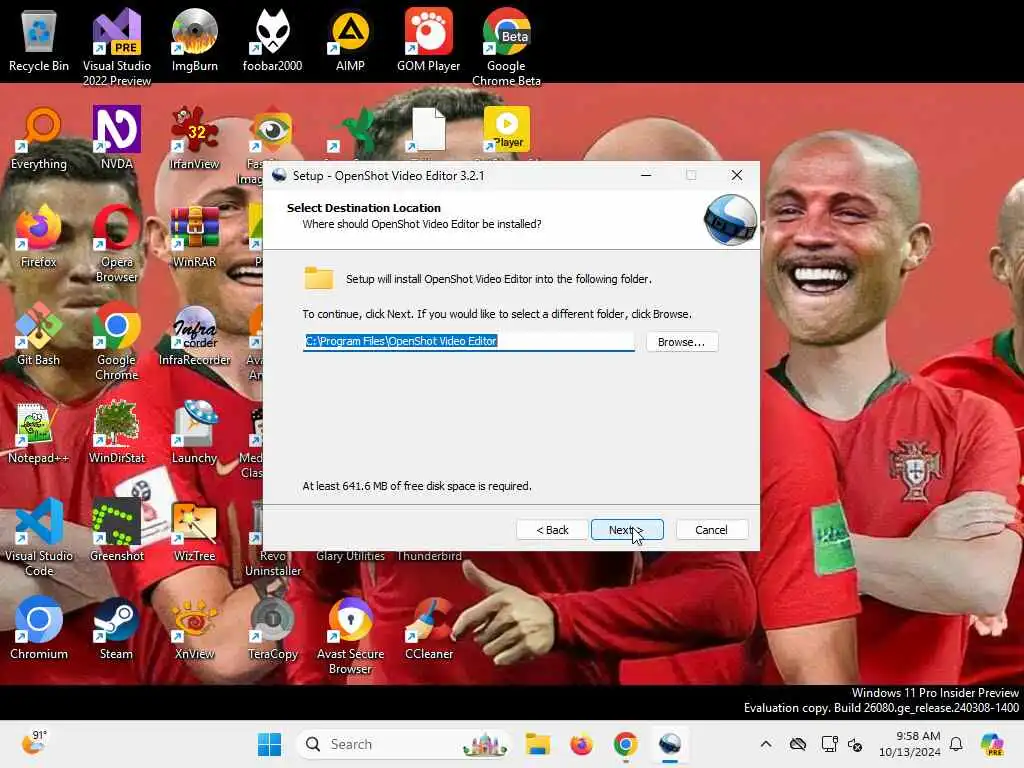Select the Revo Uninstaller desktop icon
The image size is (1024, 768).
point(273,563)
